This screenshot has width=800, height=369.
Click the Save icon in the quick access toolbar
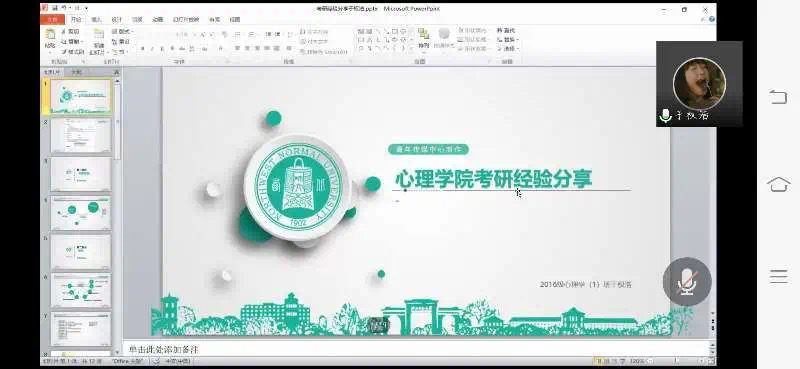54,8
